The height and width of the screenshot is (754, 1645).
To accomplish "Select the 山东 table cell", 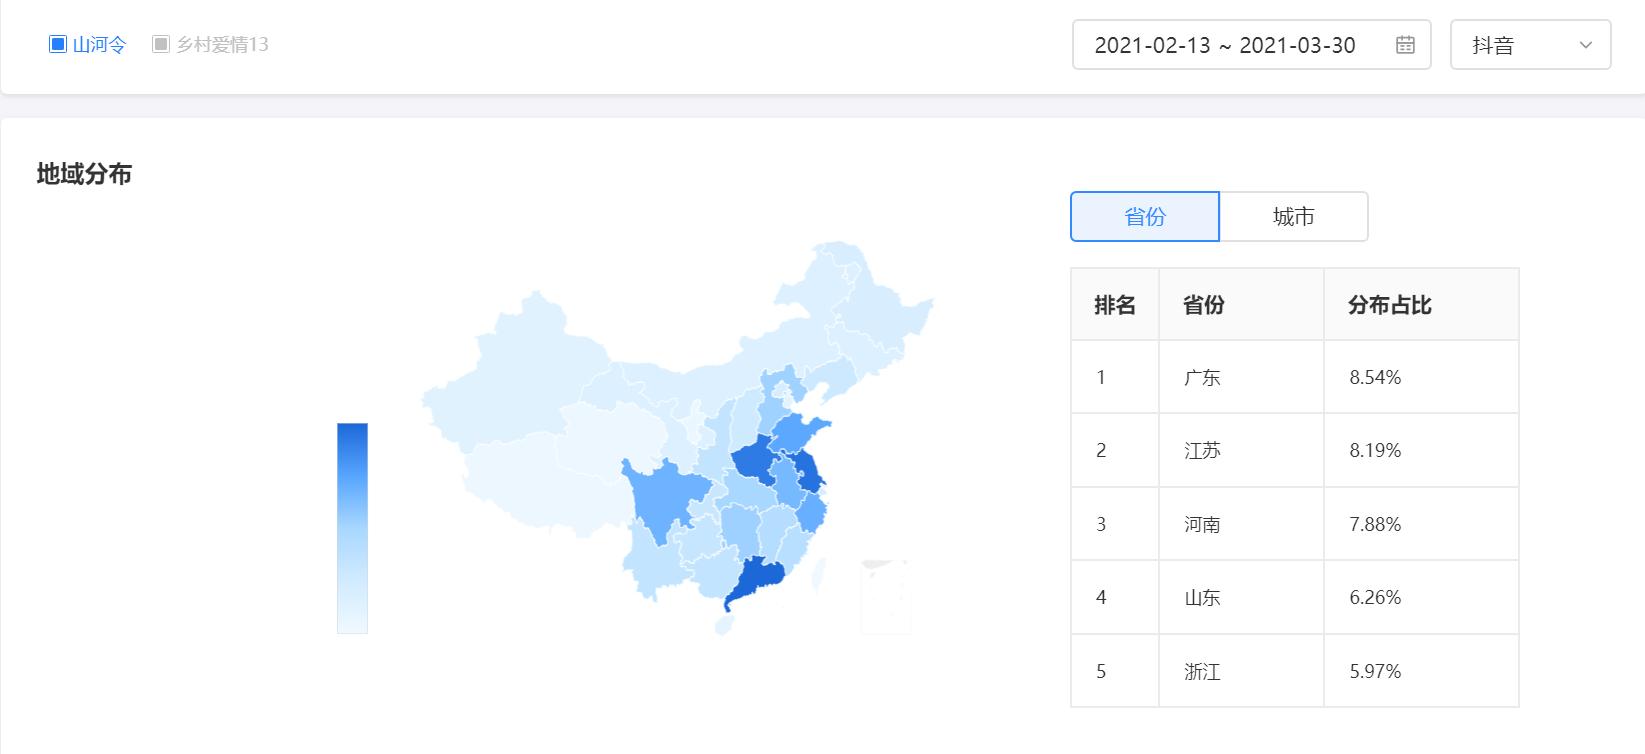I will pyautogui.click(x=1241, y=597).
